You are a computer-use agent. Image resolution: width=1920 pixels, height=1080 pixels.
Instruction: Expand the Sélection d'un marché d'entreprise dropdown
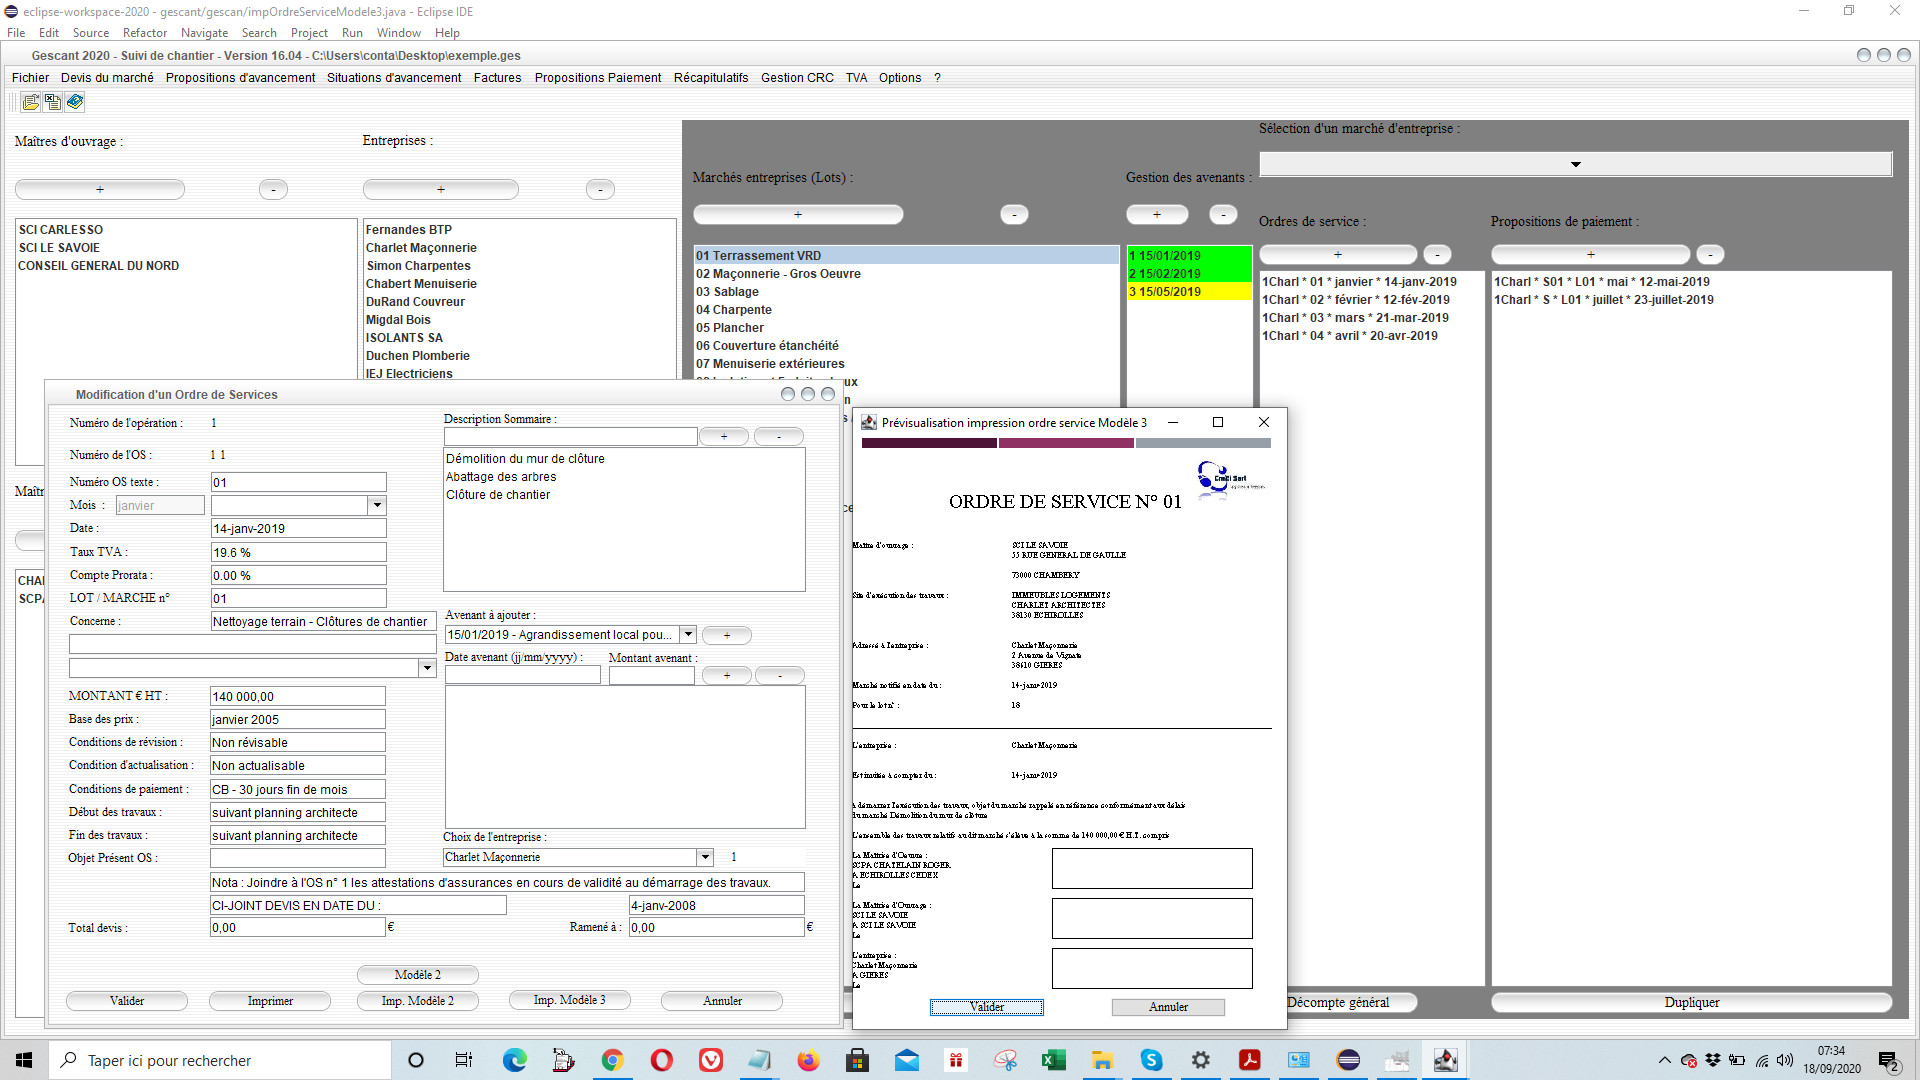tap(1575, 164)
